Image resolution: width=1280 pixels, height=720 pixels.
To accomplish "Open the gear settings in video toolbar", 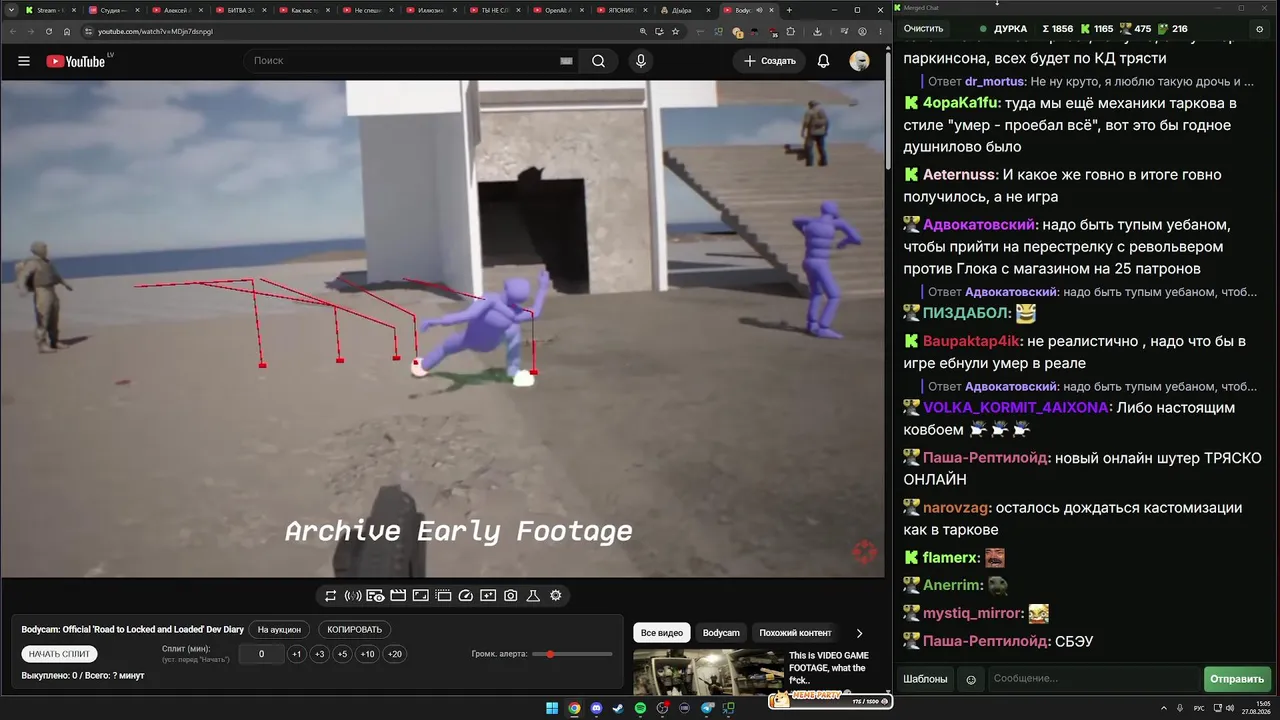I will click(x=556, y=596).
